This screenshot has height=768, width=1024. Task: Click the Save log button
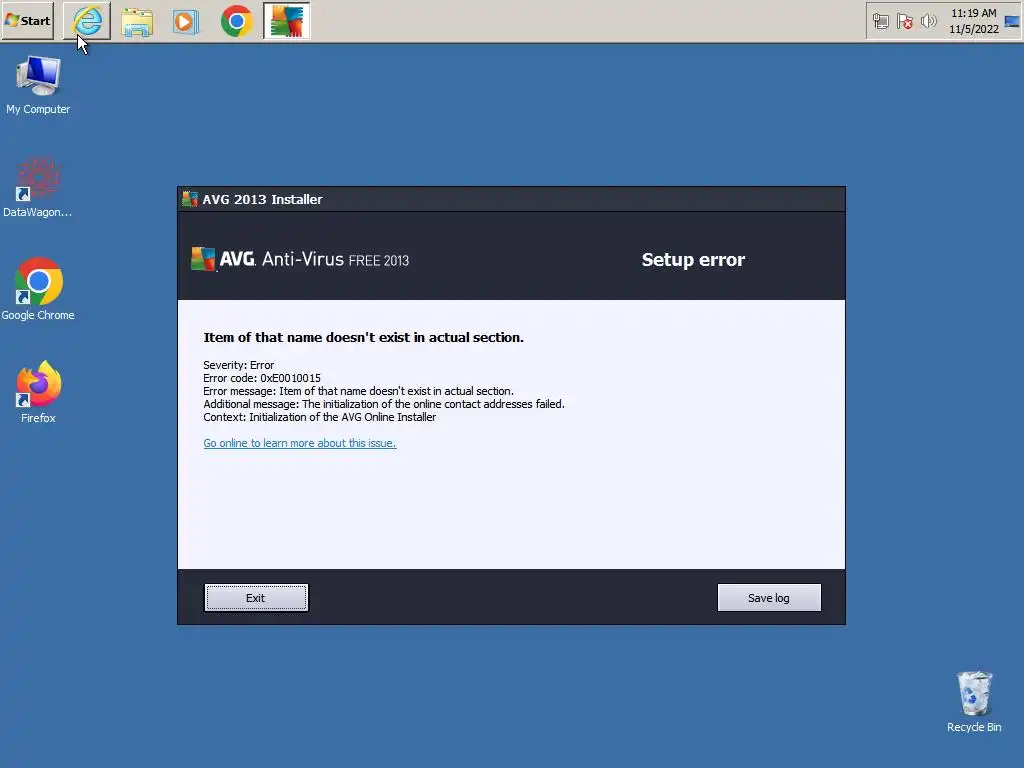coord(769,598)
